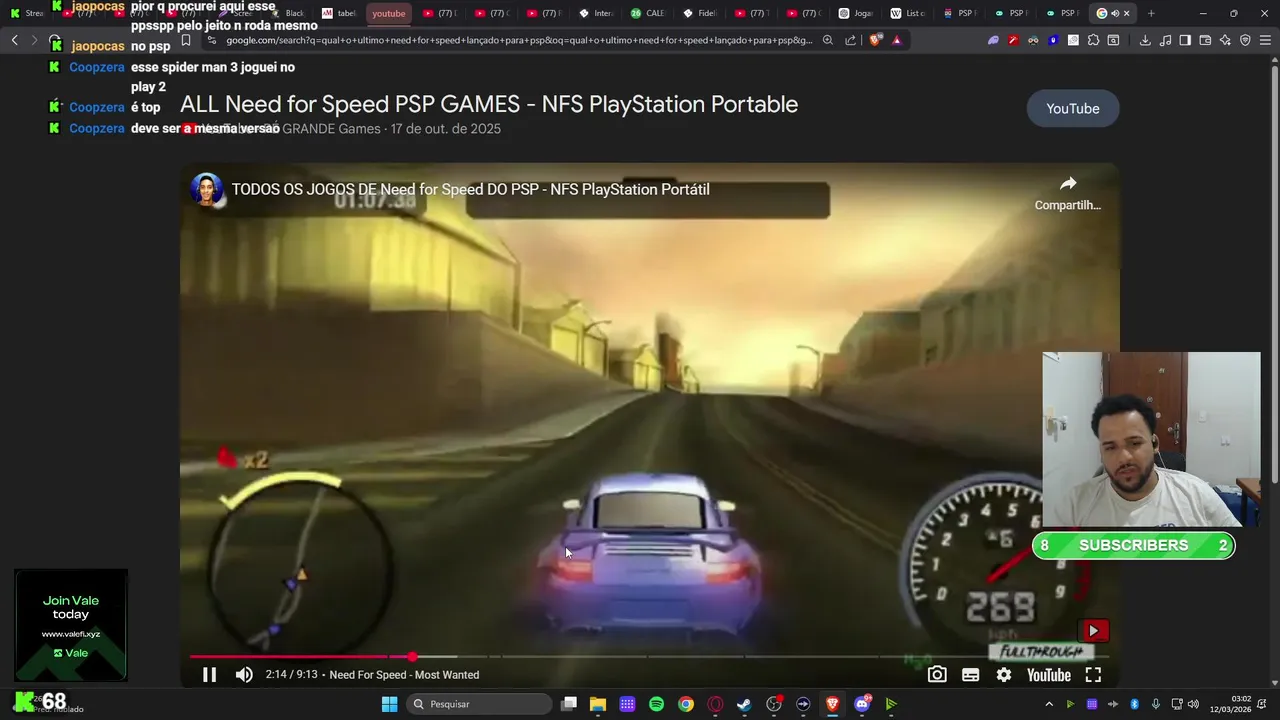The image size is (1280, 720).
Task: Open the channel avatar in the video header
Action: (207, 189)
